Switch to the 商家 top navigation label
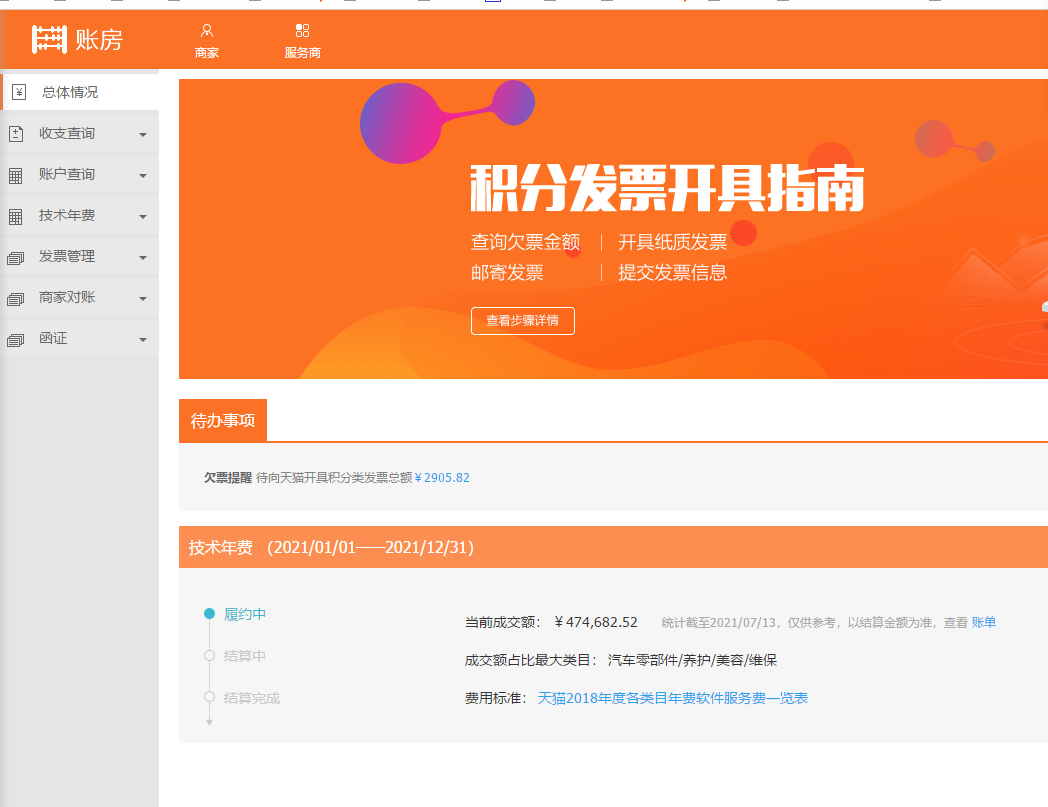This screenshot has height=807, width=1048. click(207, 53)
